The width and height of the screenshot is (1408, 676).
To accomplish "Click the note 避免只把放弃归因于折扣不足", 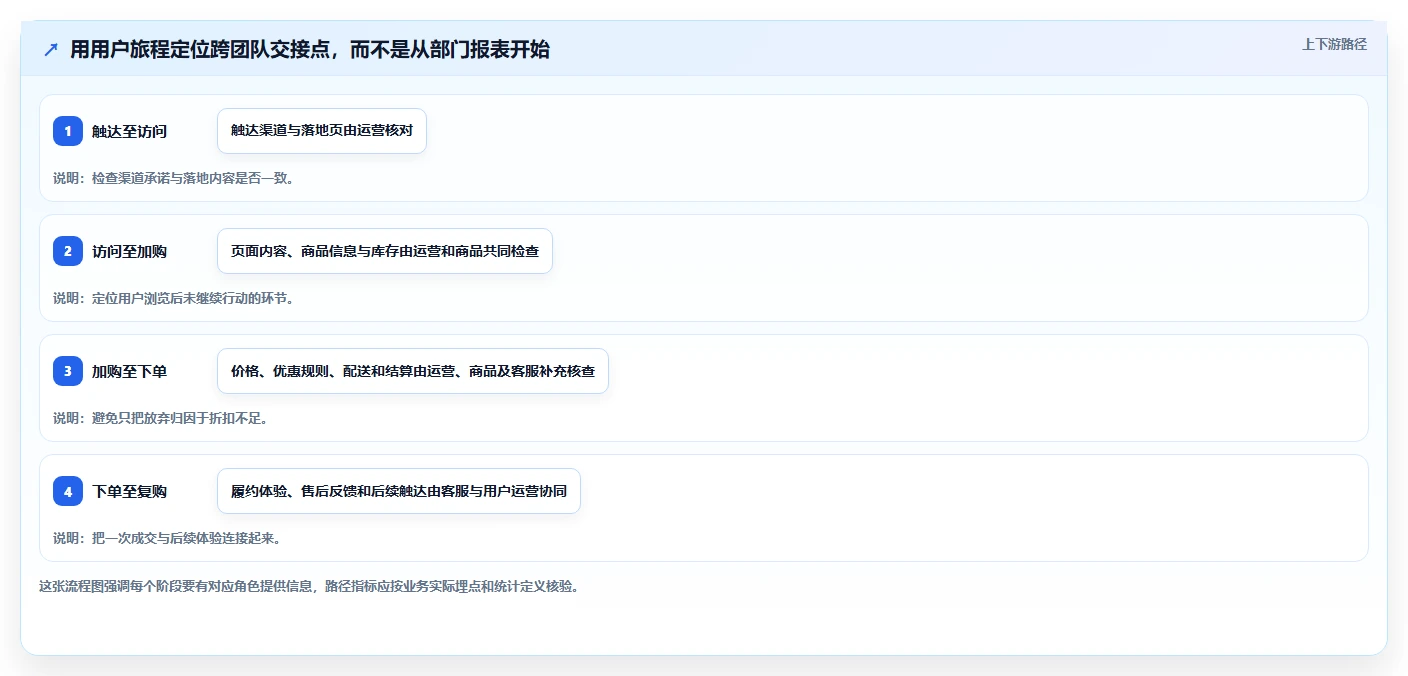I will [160, 418].
